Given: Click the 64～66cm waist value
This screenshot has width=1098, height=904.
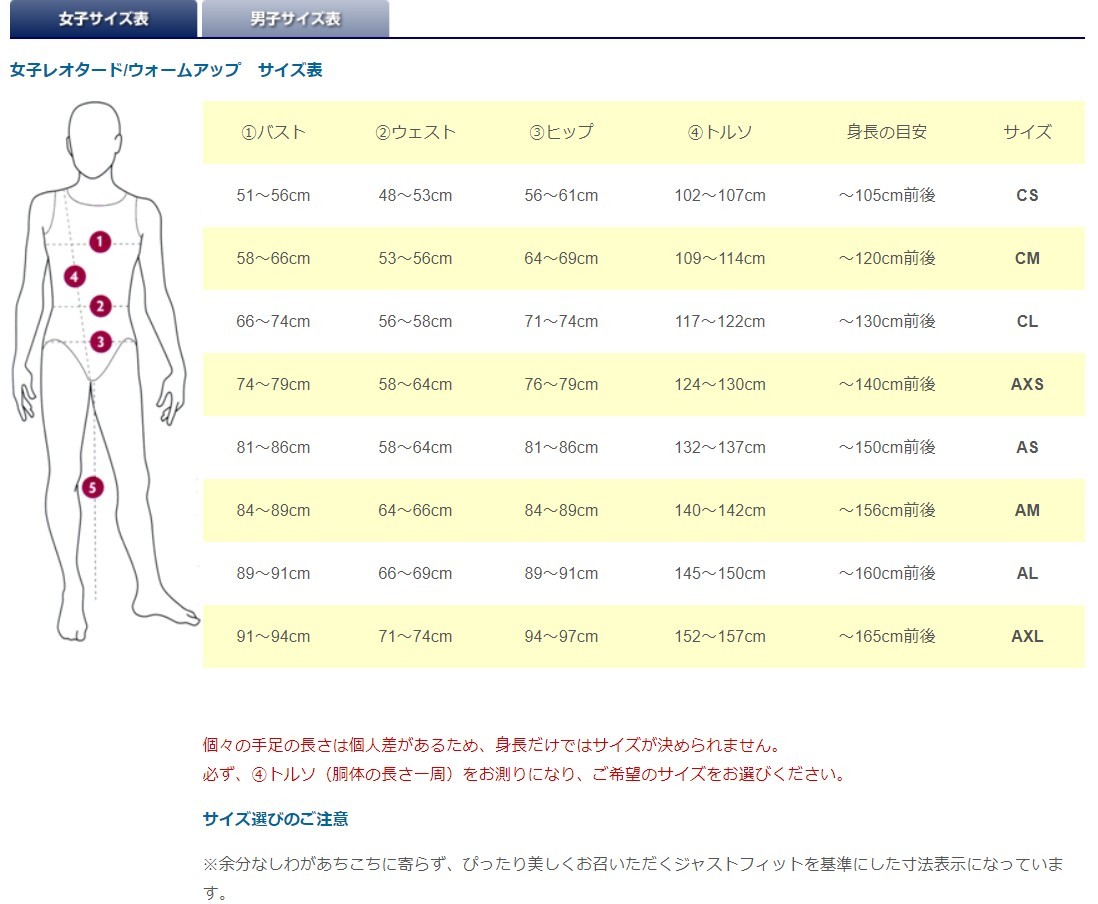Looking at the screenshot, I should (x=415, y=510).
